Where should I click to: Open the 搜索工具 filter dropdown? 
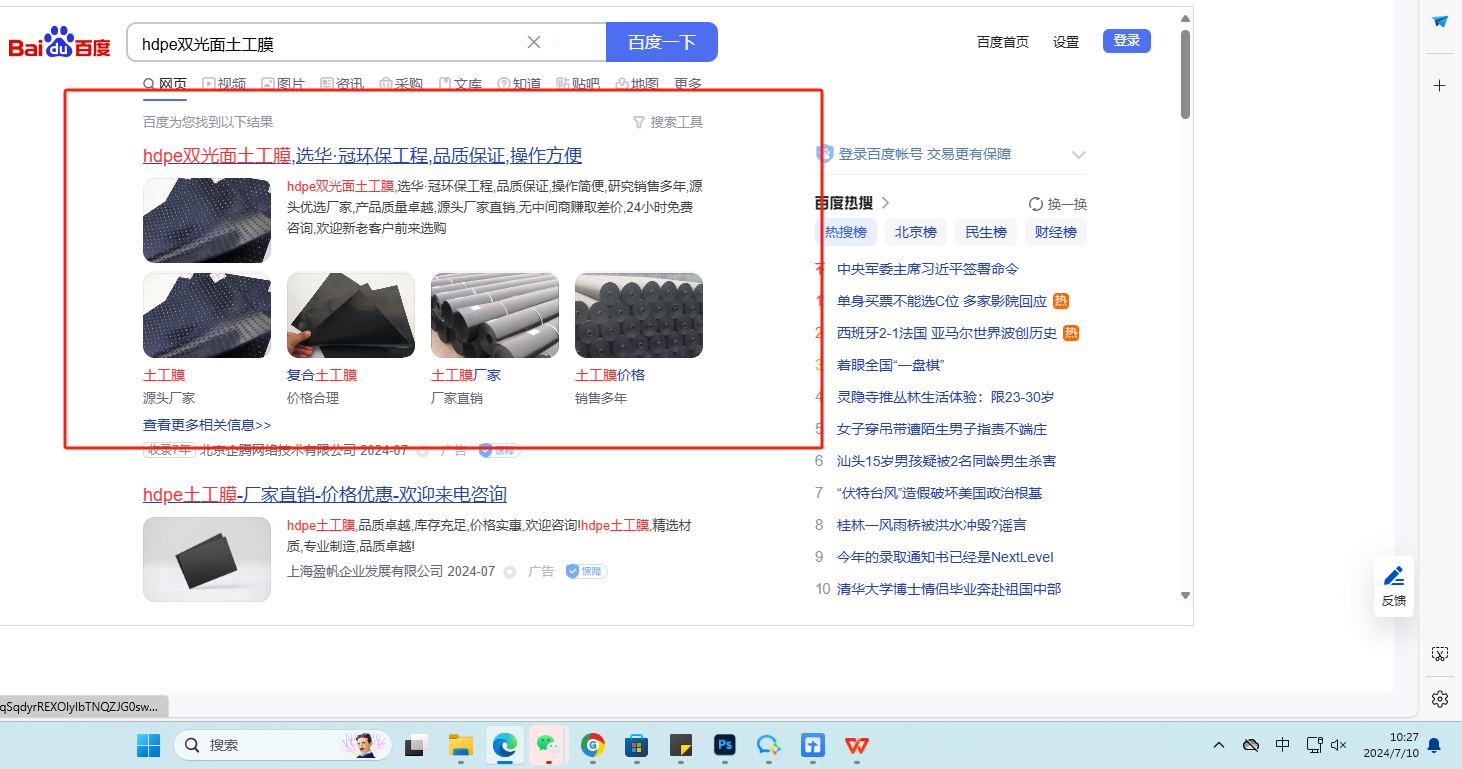tap(668, 122)
